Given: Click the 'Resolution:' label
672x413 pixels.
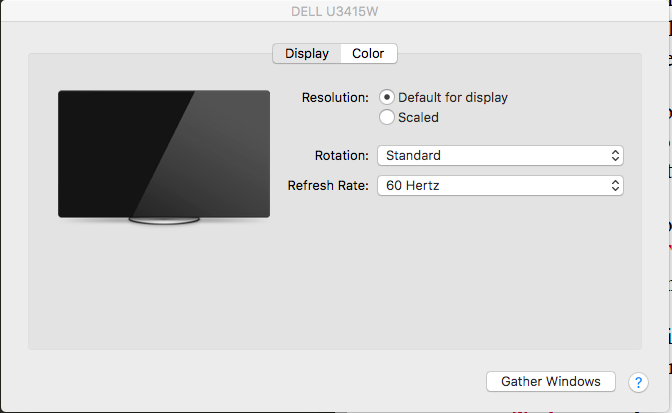Looking at the screenshot, I should click(x=335, y=98).
